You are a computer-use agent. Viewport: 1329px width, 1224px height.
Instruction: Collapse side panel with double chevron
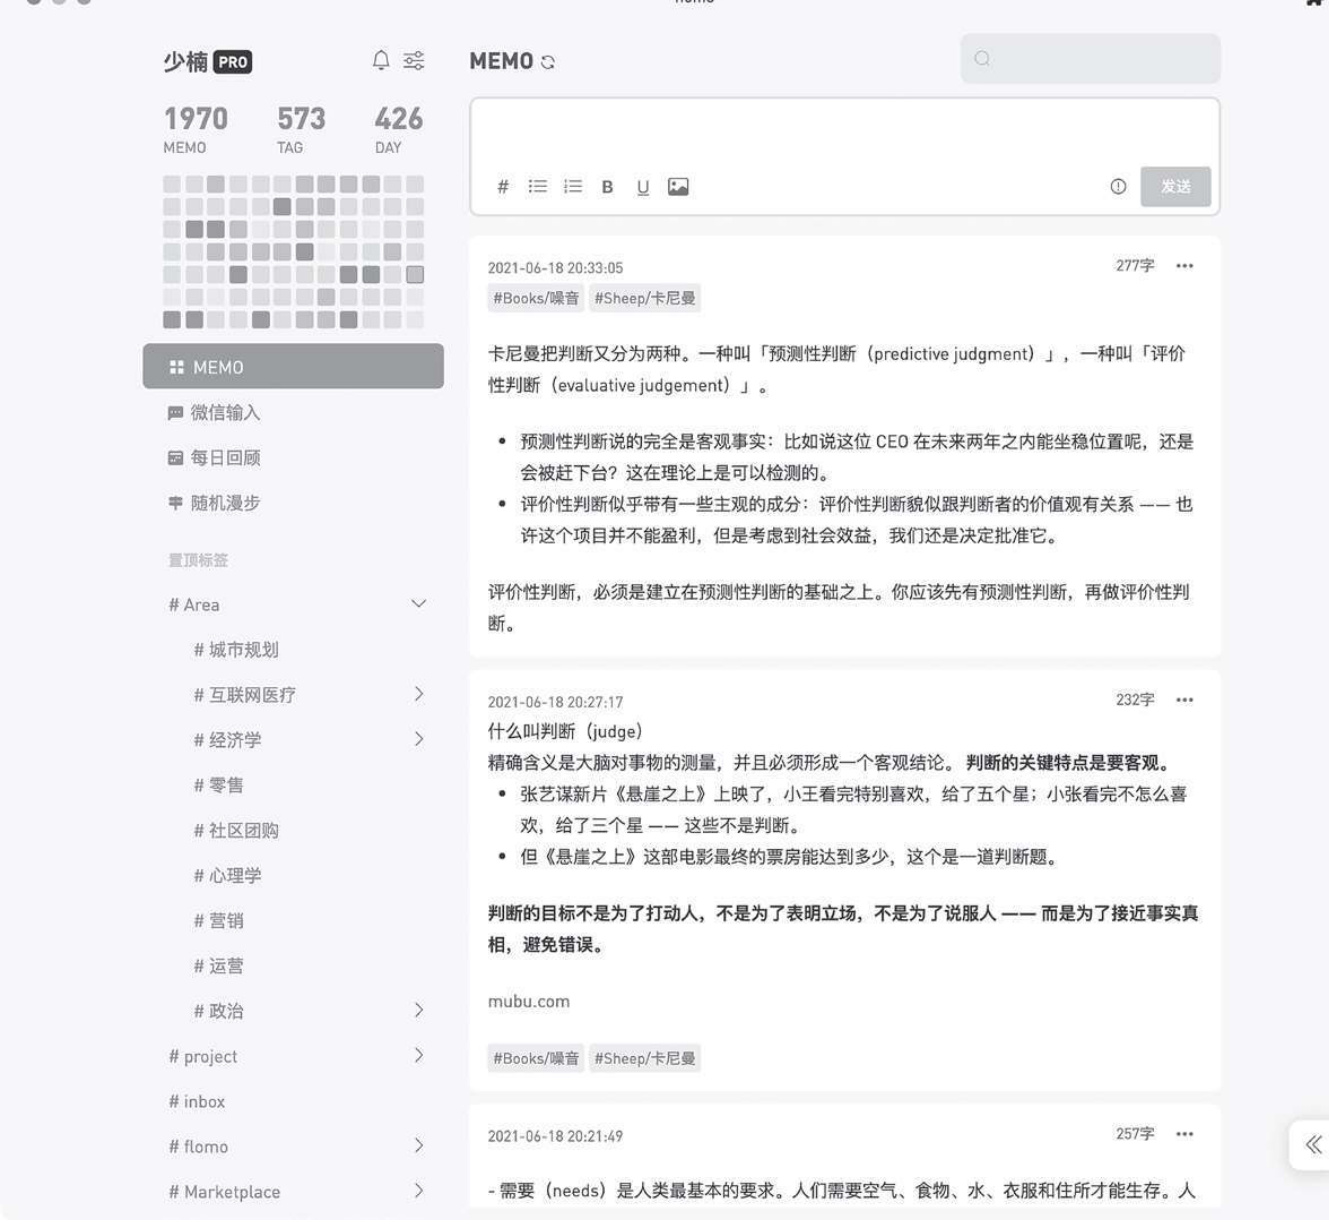point(1313,1145)
